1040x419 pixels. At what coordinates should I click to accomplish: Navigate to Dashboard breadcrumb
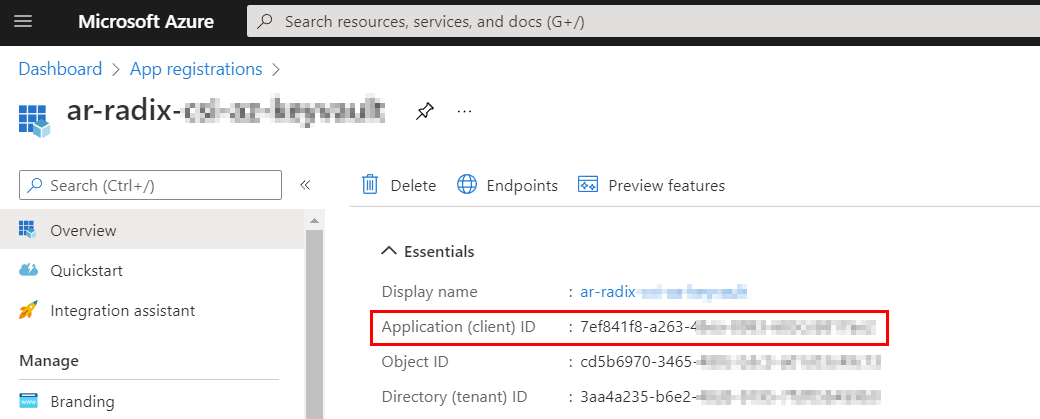coord(60,69)
